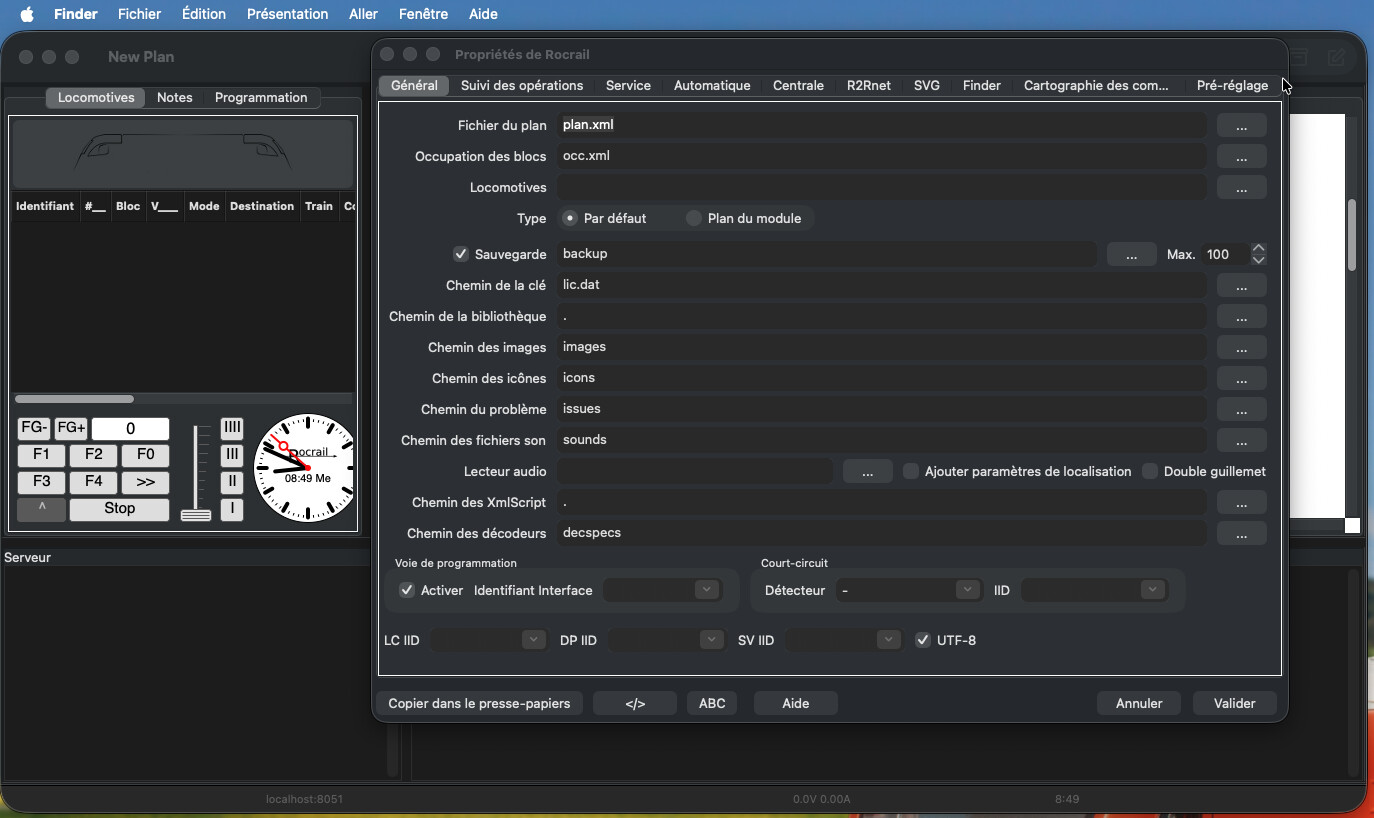Open the Détecteur dropdown

tap(909, 590)
